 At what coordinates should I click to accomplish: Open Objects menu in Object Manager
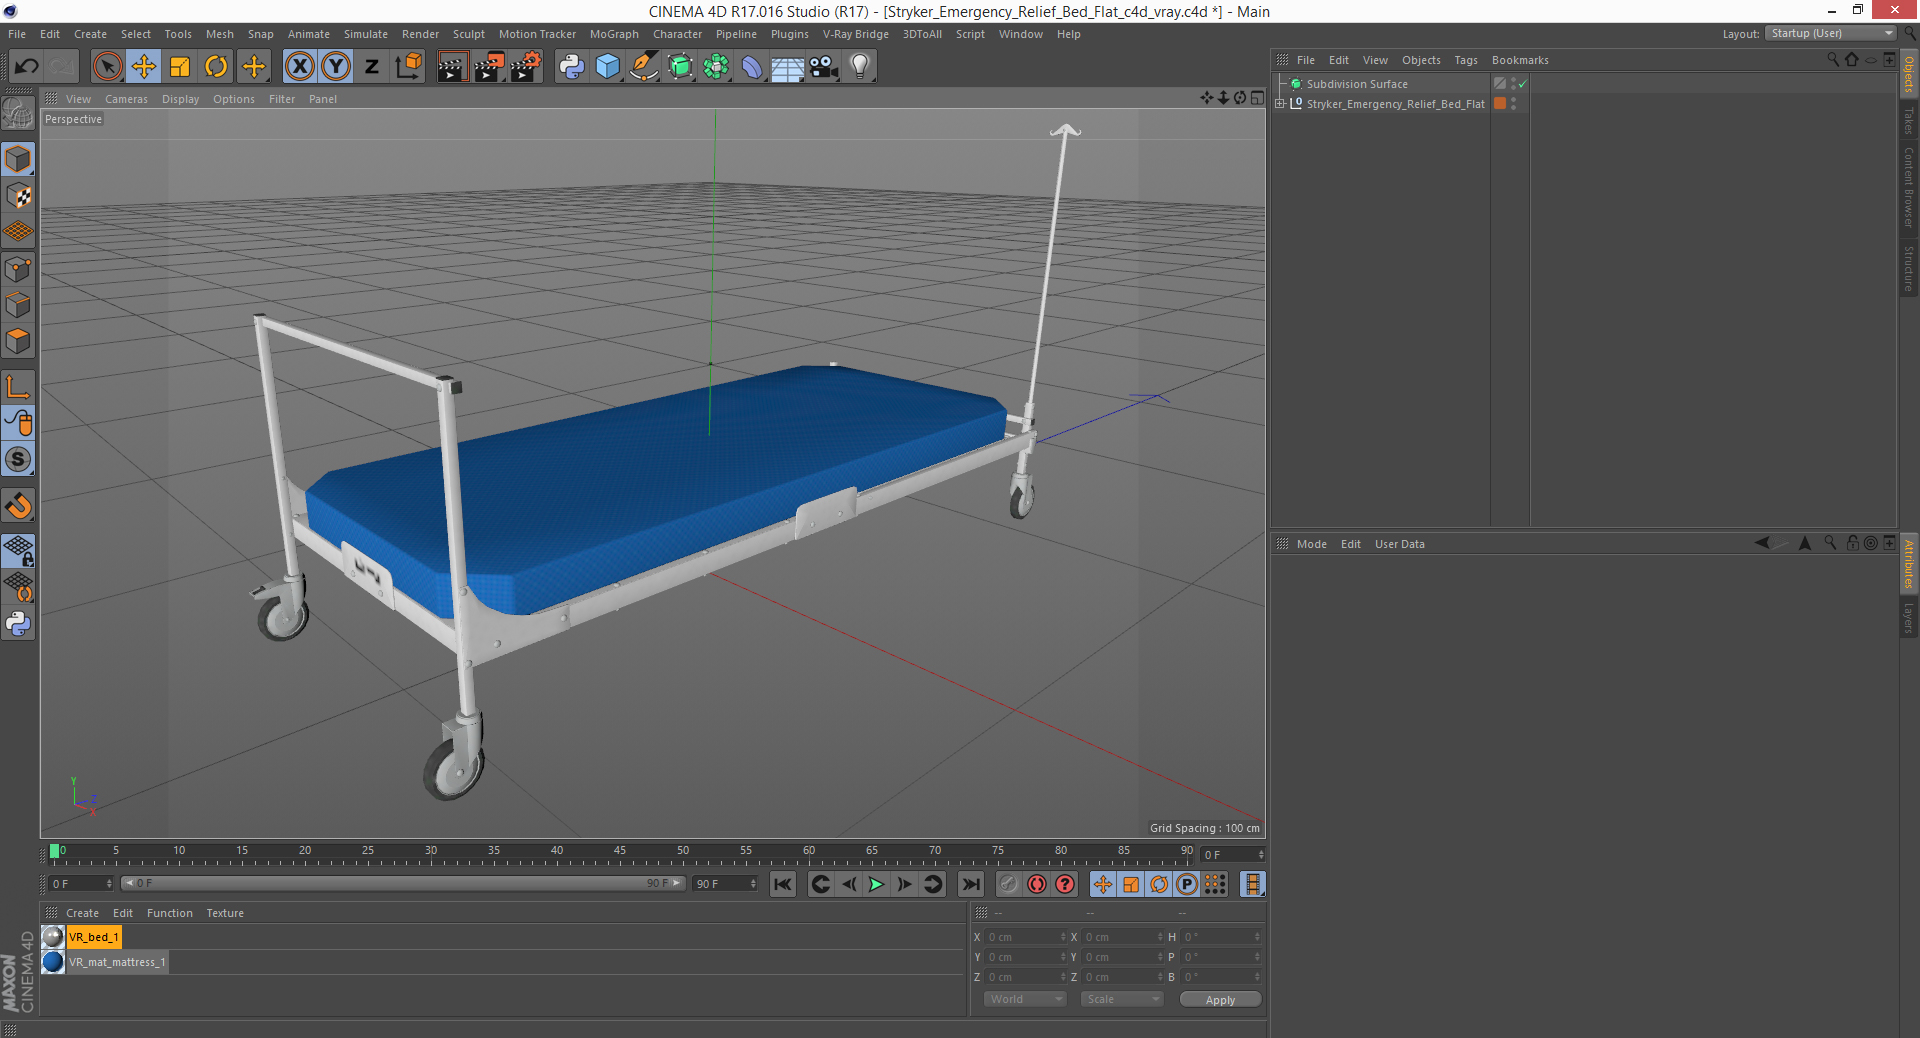coord(1421,60)
